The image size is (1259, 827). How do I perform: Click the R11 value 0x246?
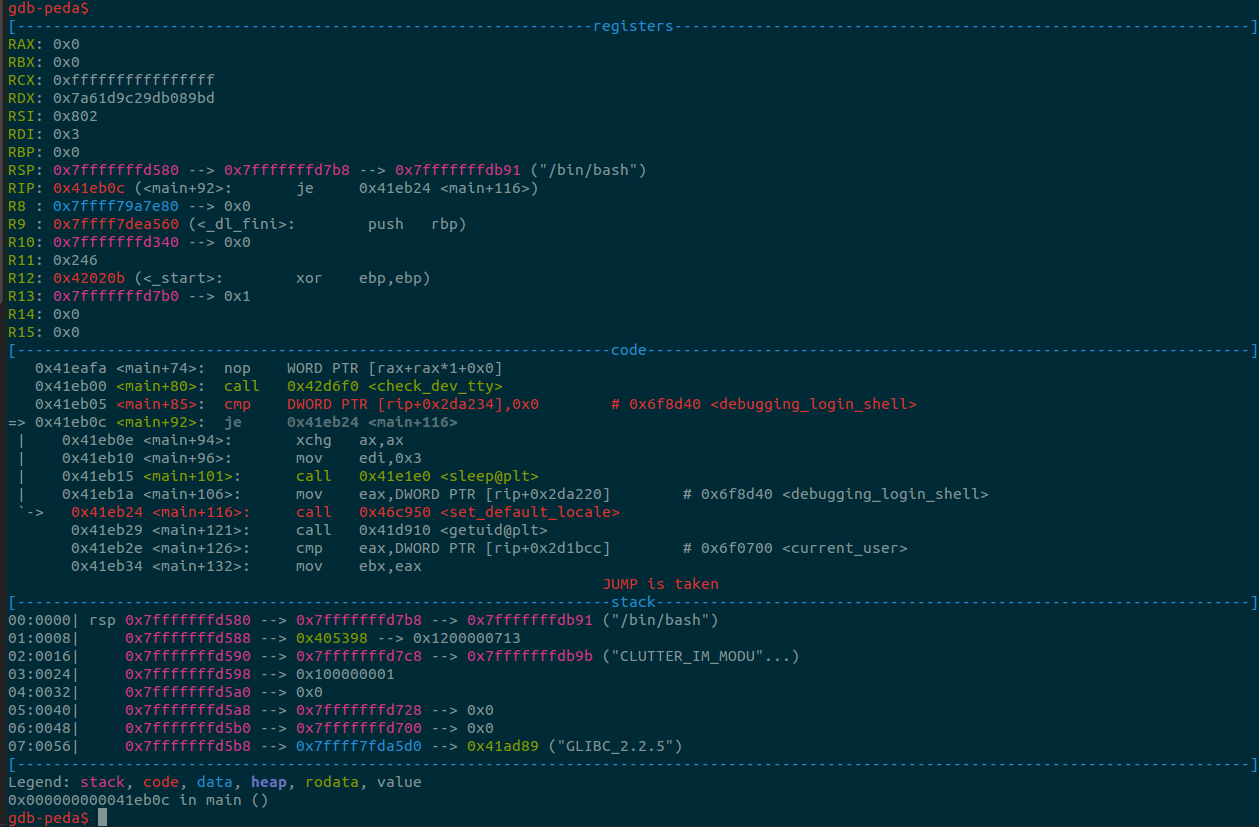75,260
